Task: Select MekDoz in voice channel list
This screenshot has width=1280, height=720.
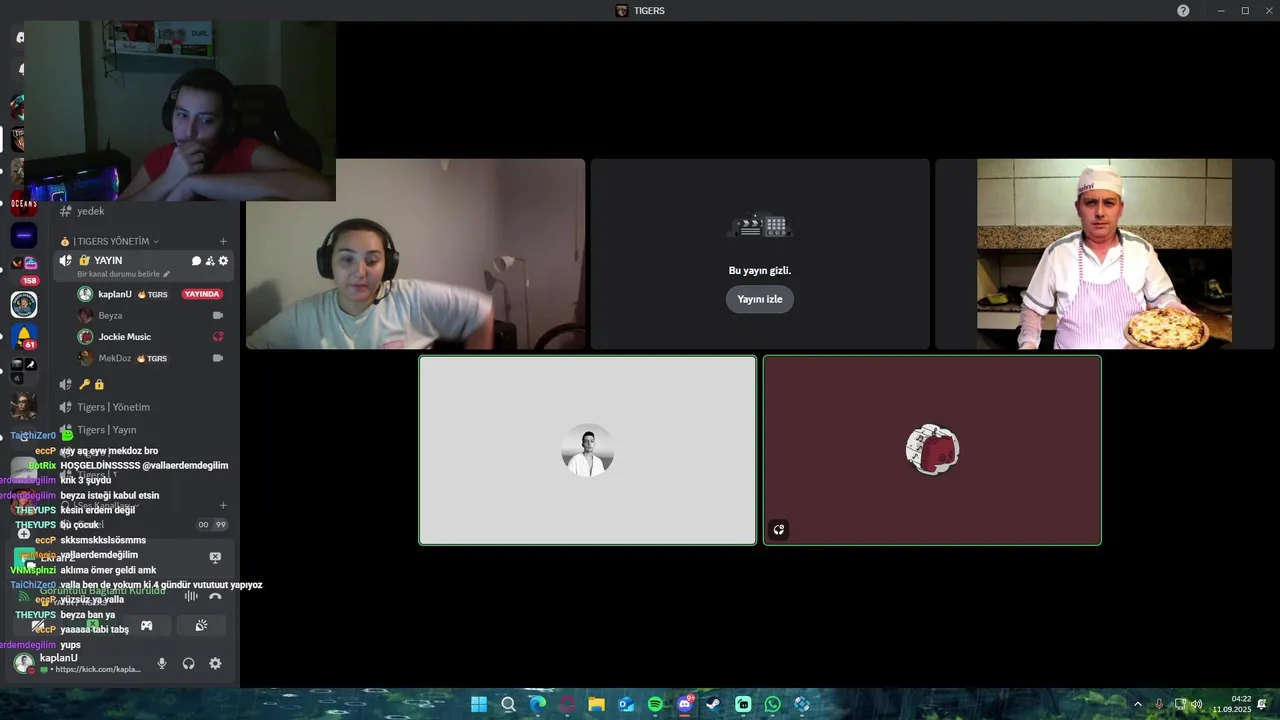Action: click(x=115, y=358)
